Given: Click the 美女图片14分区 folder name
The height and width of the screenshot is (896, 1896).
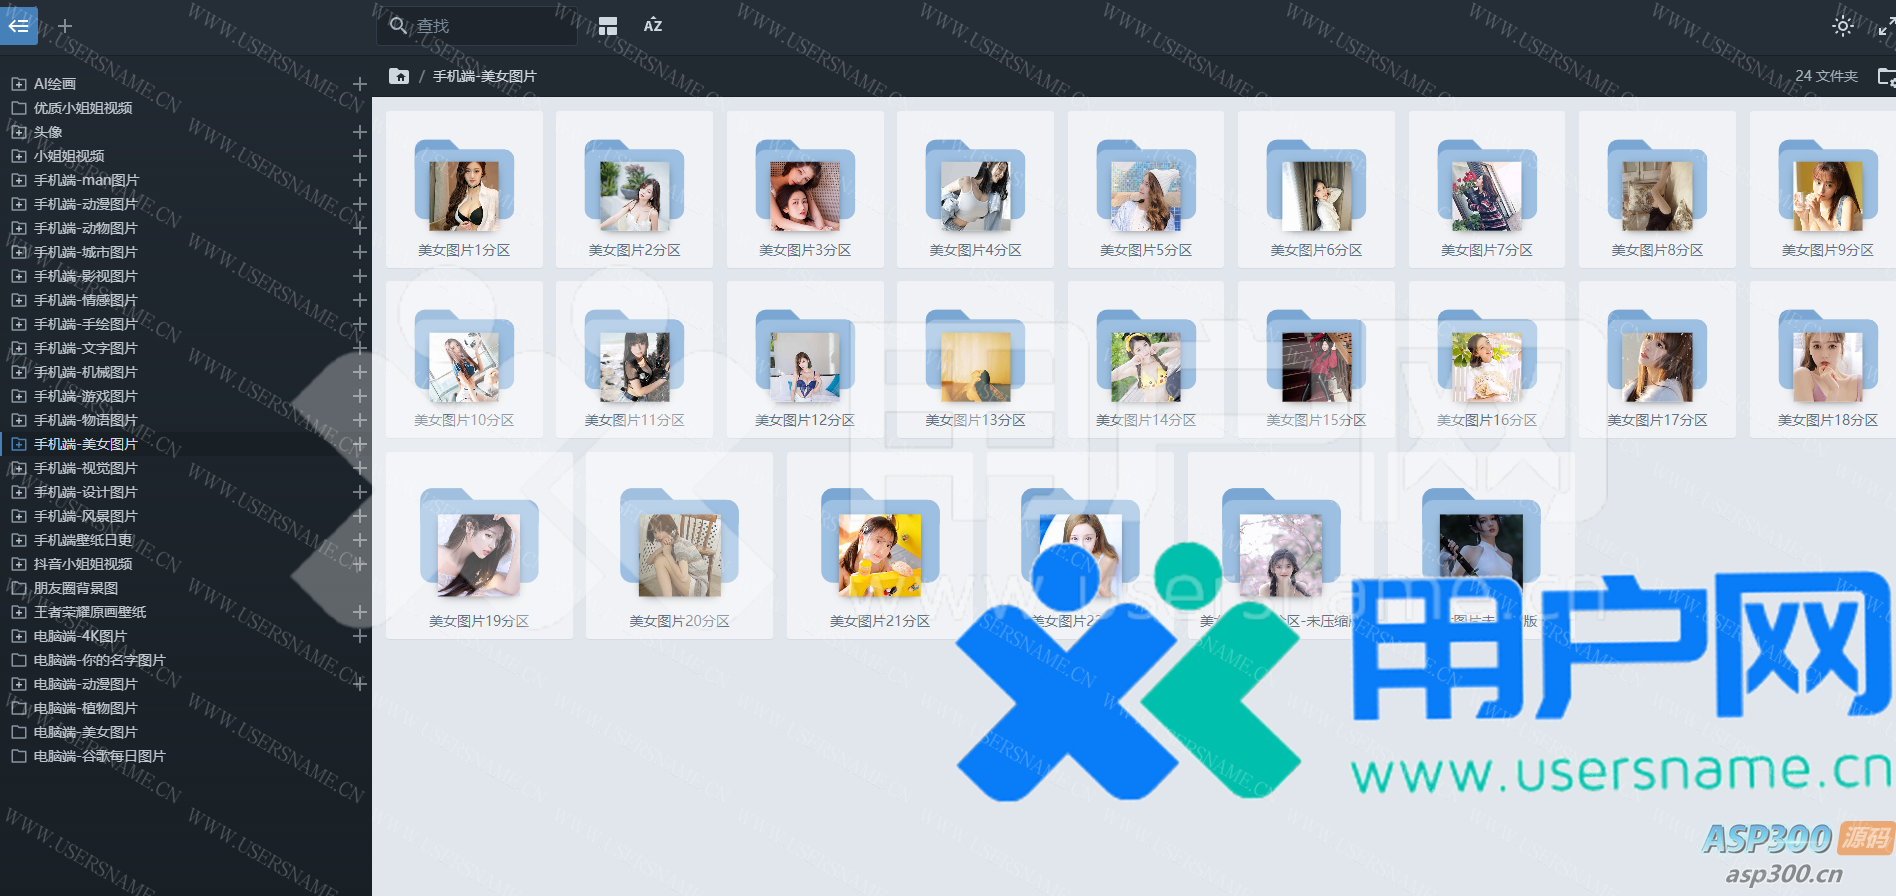Looking at the screenshot, I should click(x=1146, y=420).
